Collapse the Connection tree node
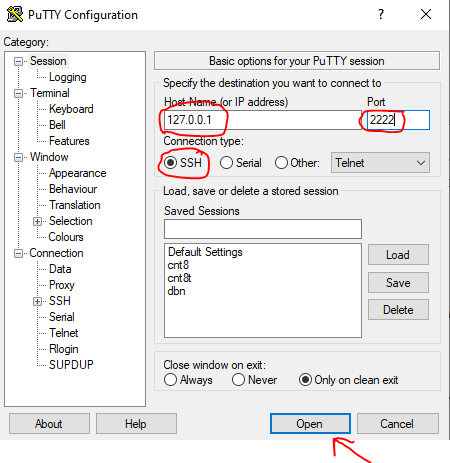 click(18, 253)
